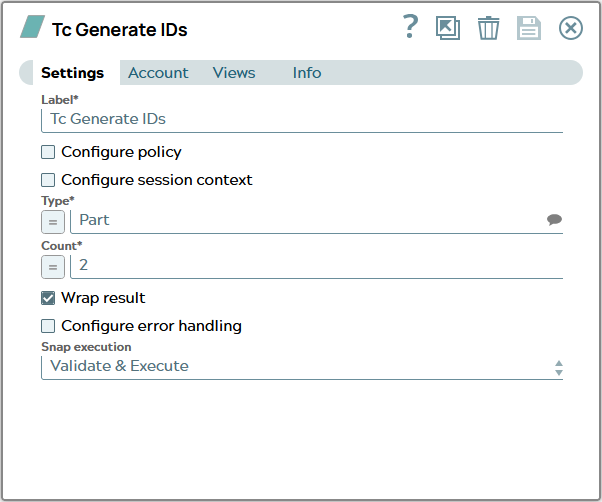Screen dimensions: 602x502
Task: Enable the Configure session context checkbox
Action: 48,180
